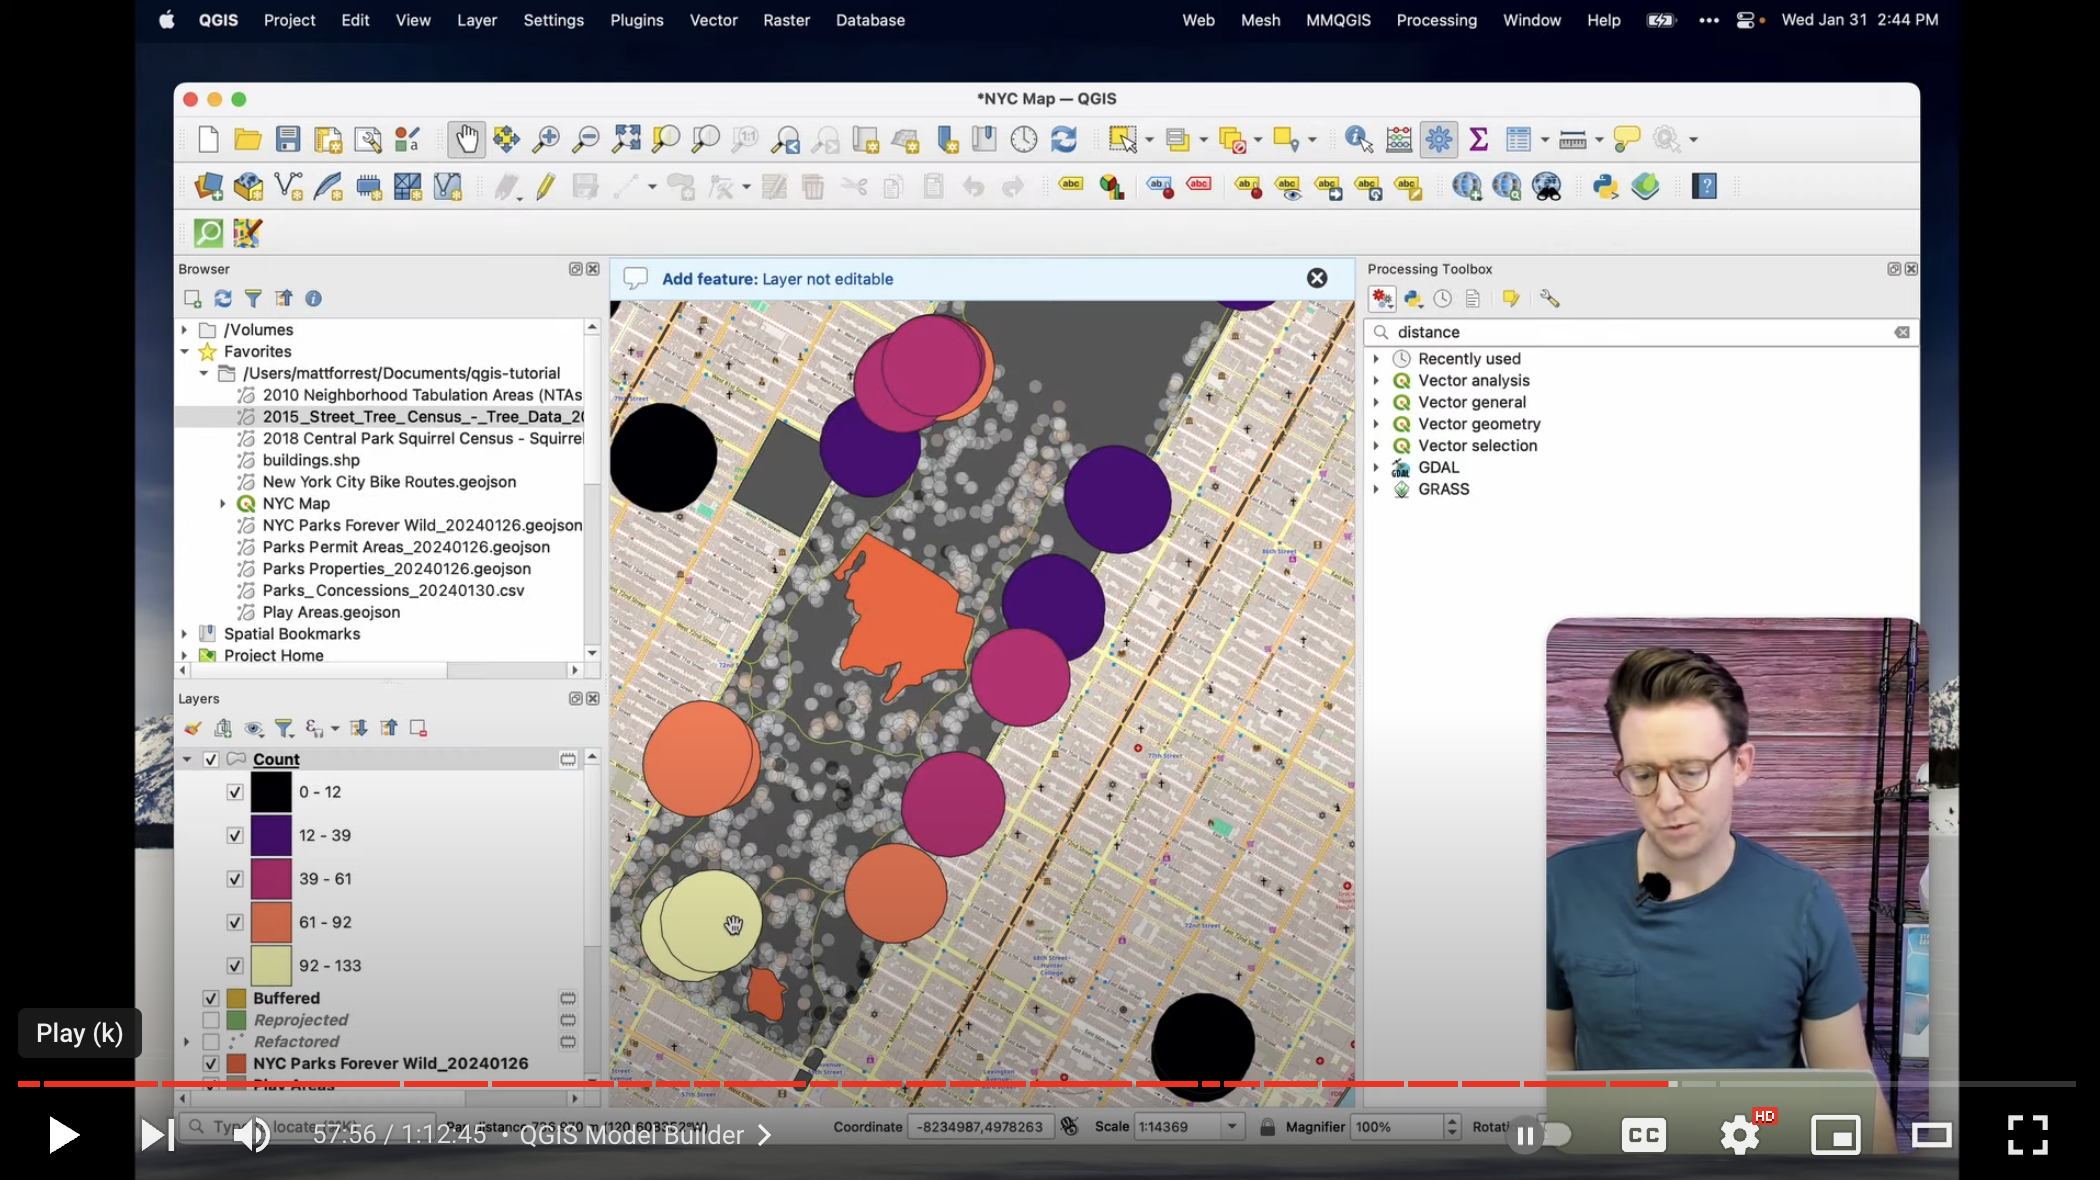The image size is (2100, 1180).
Task: Uncheck the 39 - 61 class
Action: (x=235, y=879)
